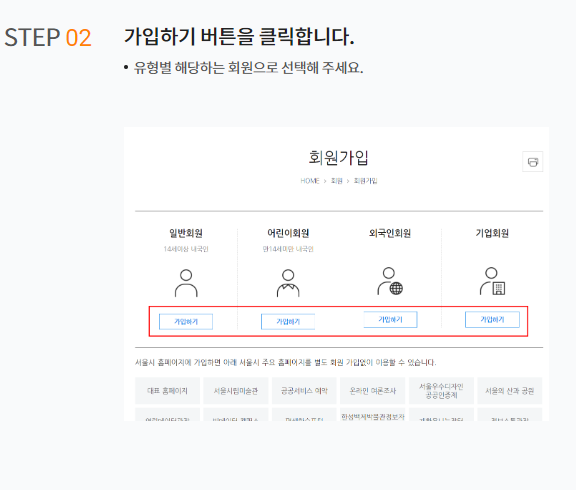Click the print icon beside 회원가입 title
This screenshot has width=576, height=490.
[x=533, y=162]
